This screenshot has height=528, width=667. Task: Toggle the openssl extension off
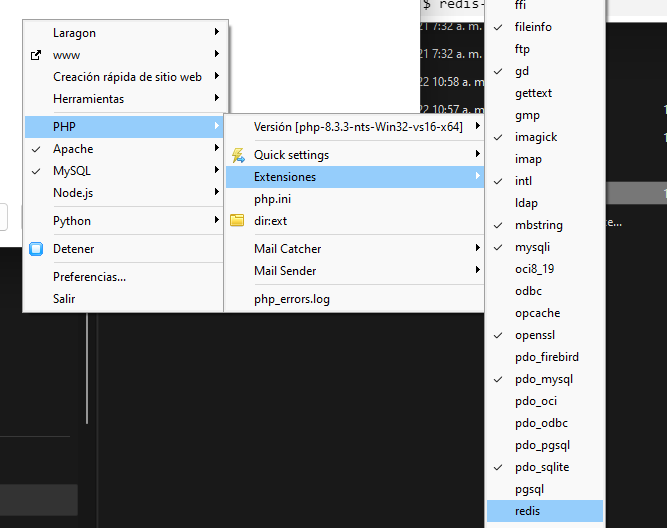click(545, 335)
